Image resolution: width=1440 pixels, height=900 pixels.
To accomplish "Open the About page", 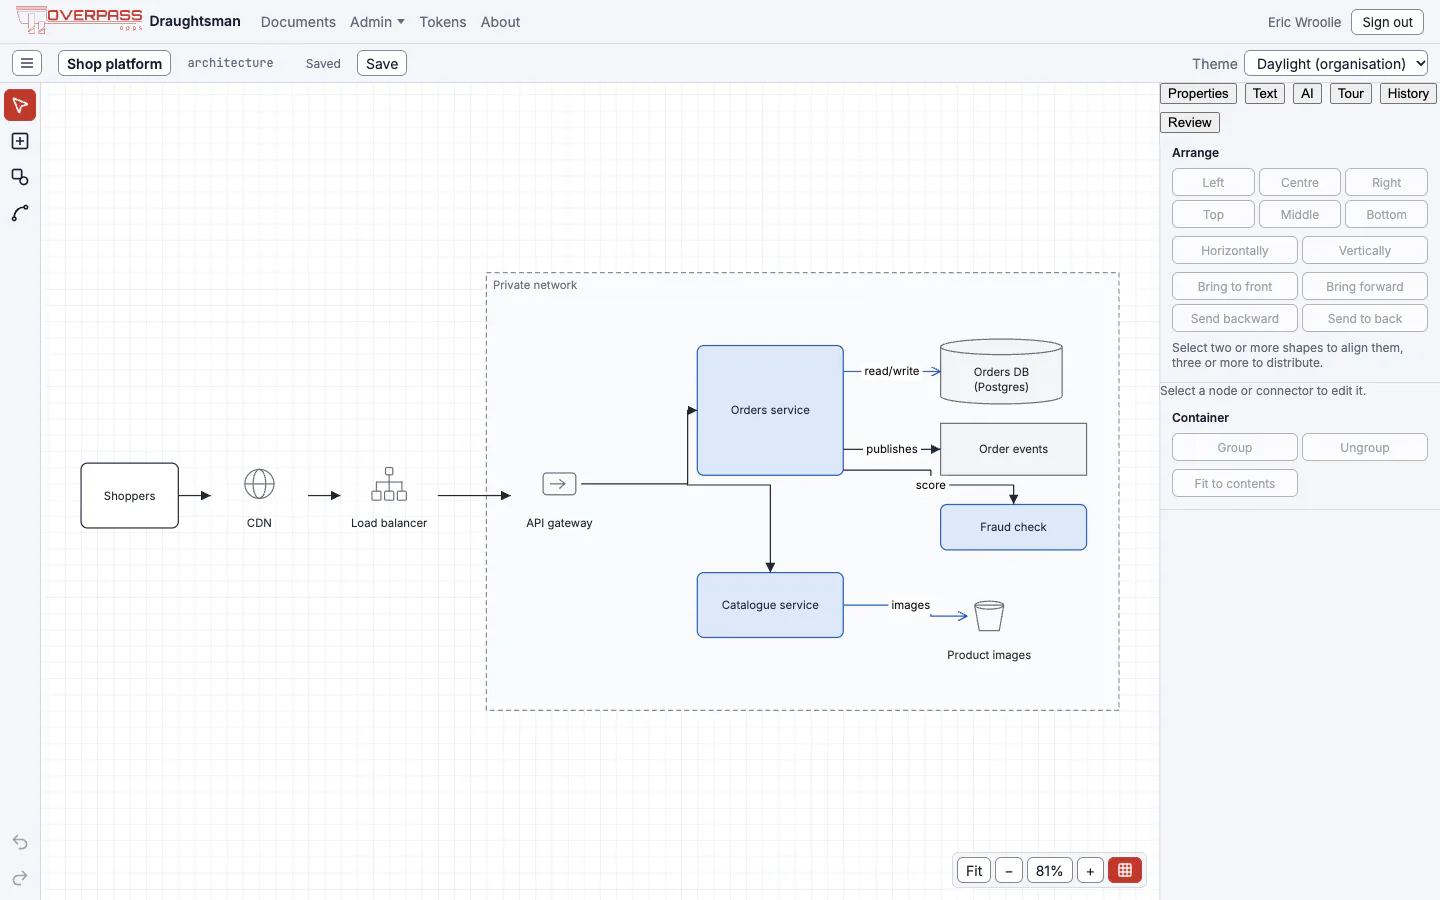I will [x=500, y=22].
